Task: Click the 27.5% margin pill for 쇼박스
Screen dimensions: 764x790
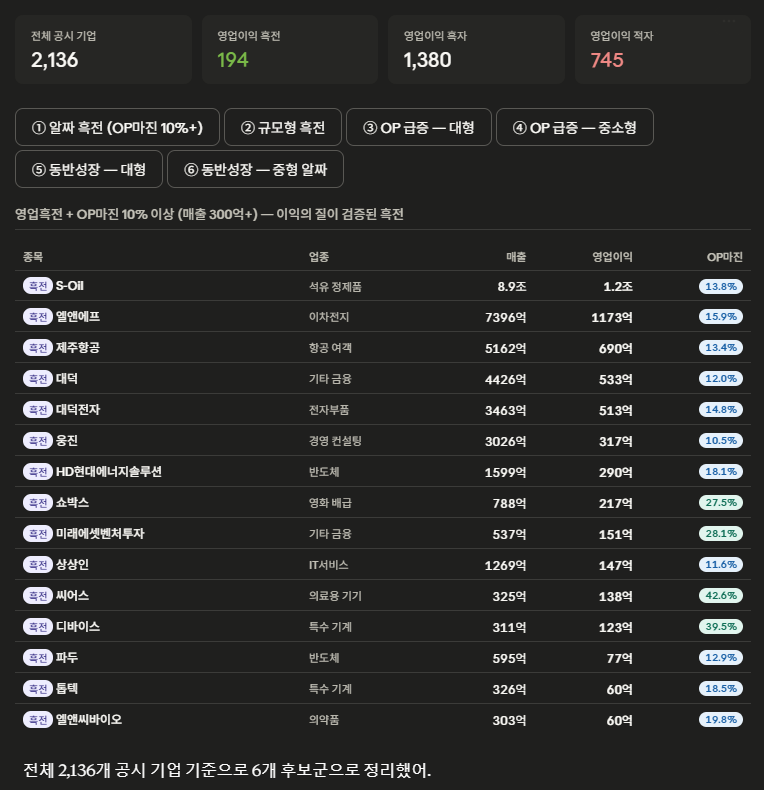Action: click(721, 502)
